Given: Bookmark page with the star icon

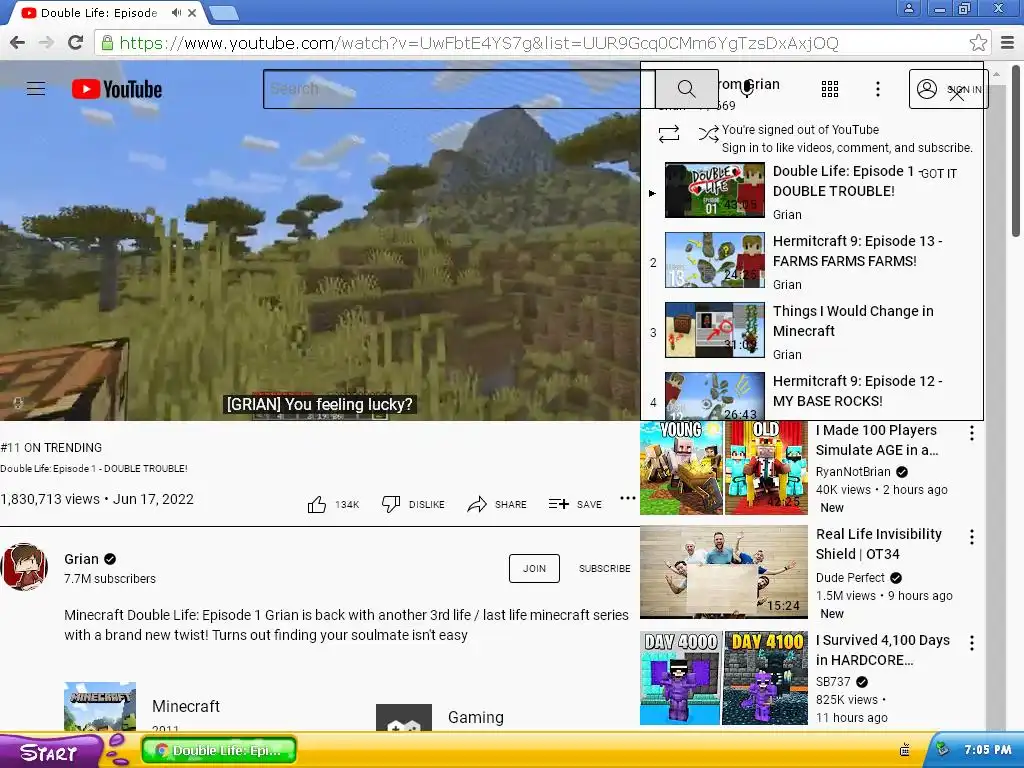Looking at the screenshot, I should coord(978,43).
